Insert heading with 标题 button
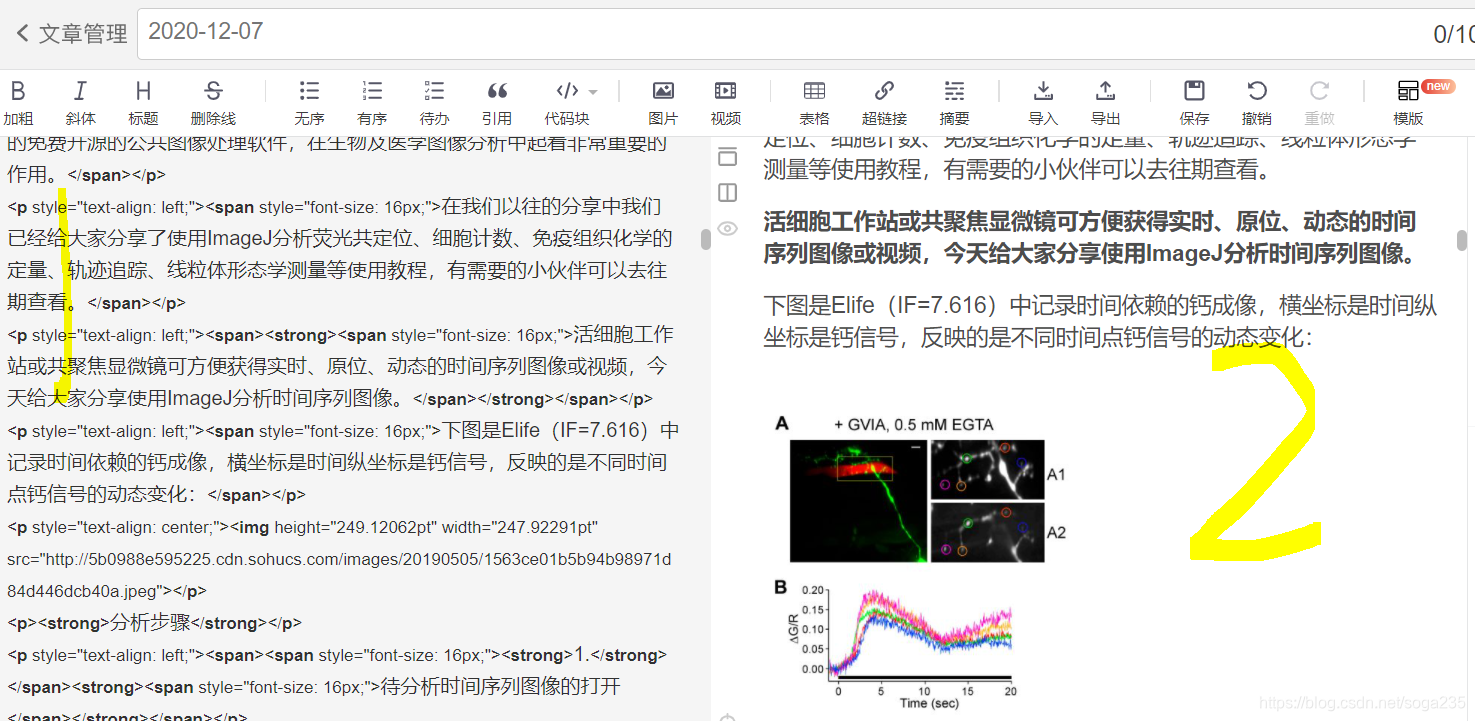Viewport: 1475px width, 721px height. pyautogui.click(x=143, y=102)
